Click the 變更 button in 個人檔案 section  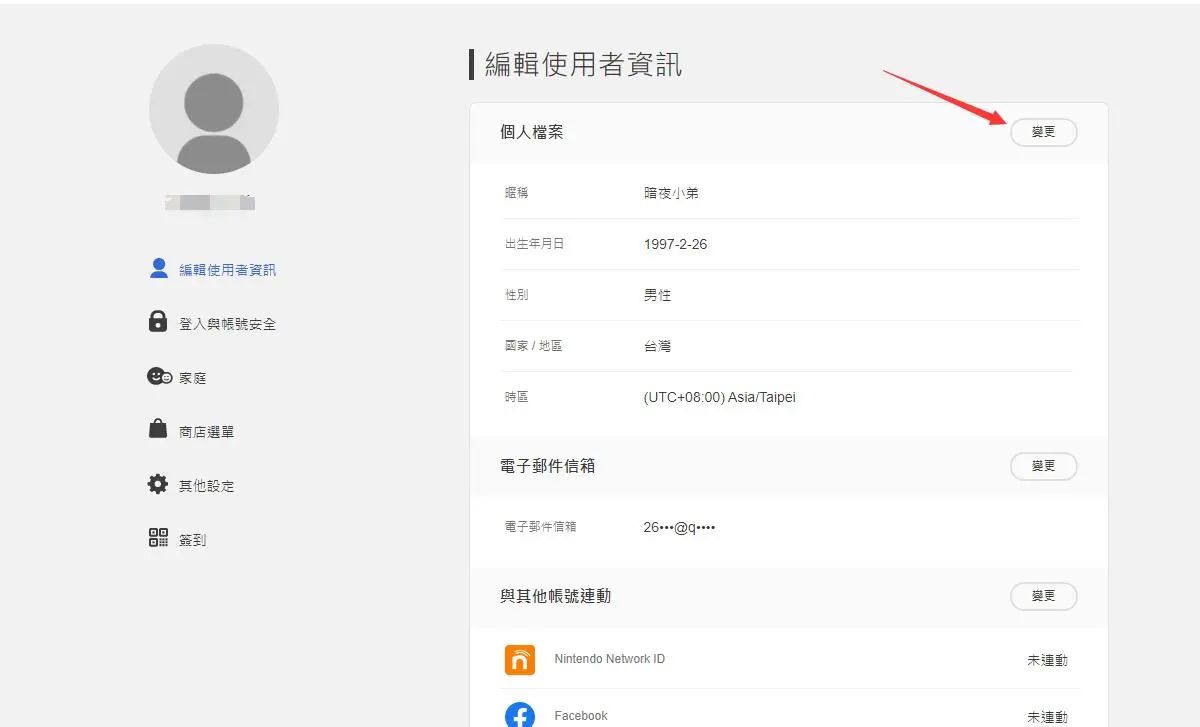pos(1043,131)
